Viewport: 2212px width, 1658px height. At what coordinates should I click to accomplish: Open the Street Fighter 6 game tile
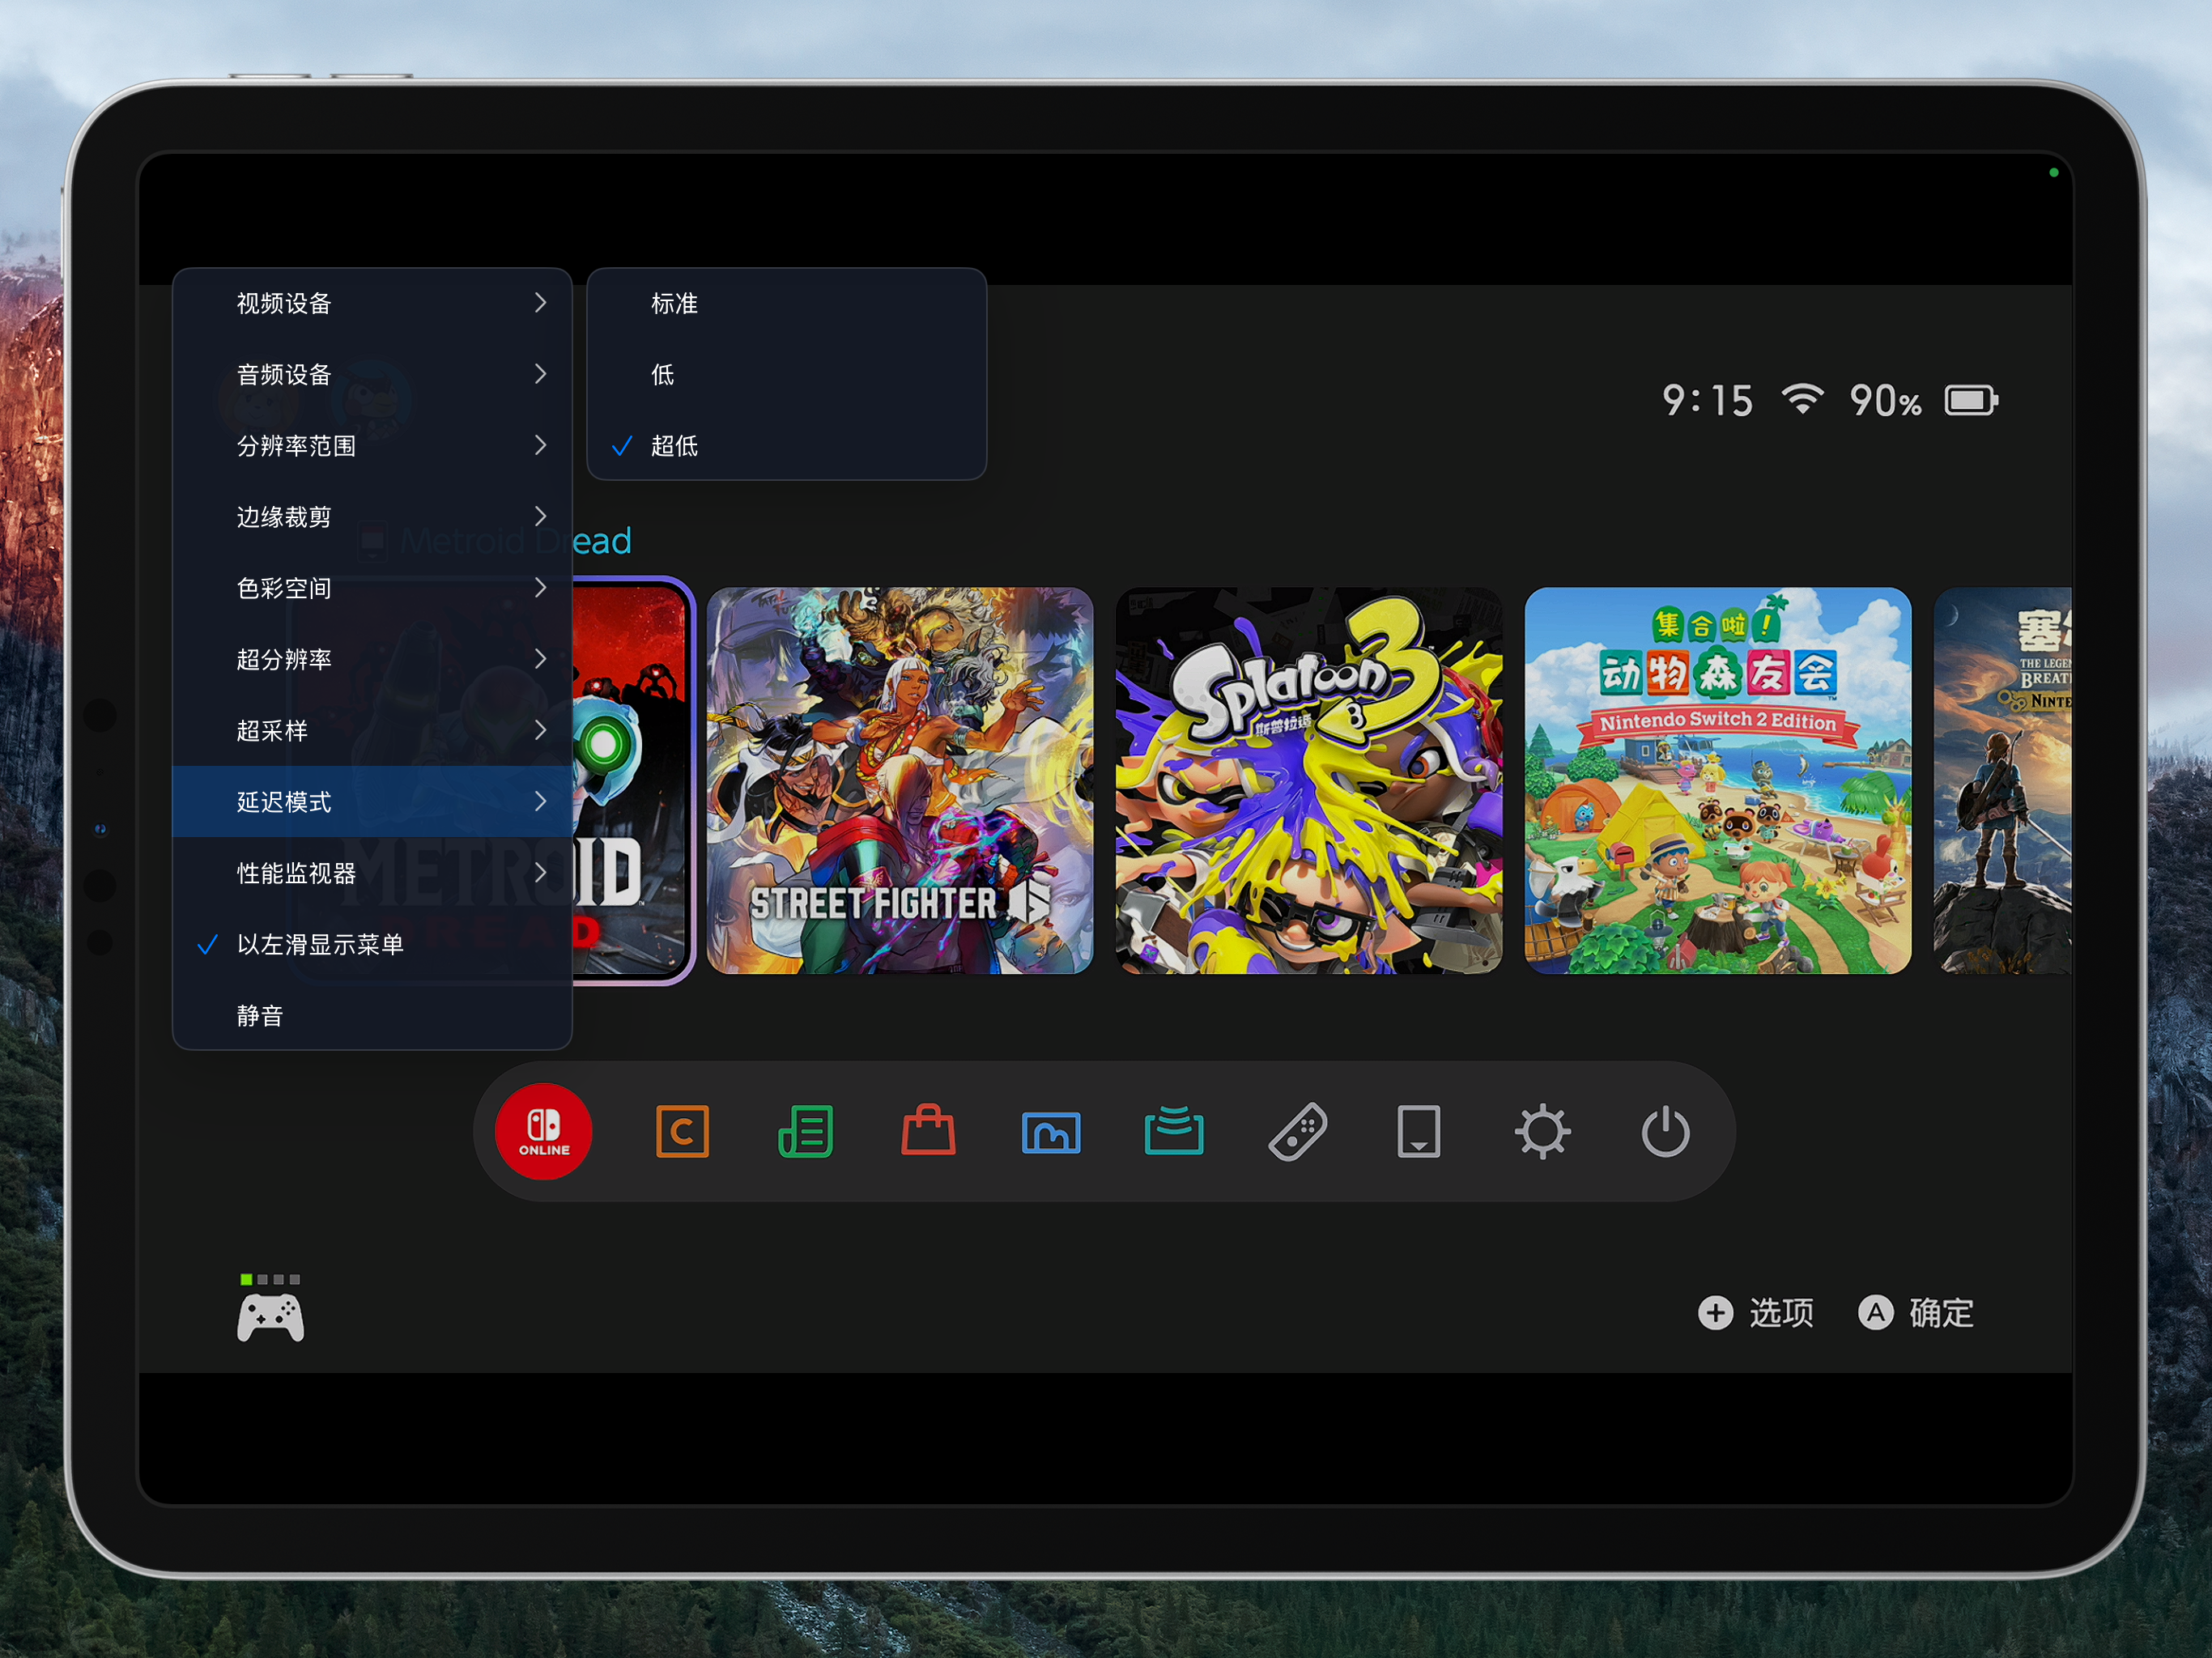click(900, 780)
